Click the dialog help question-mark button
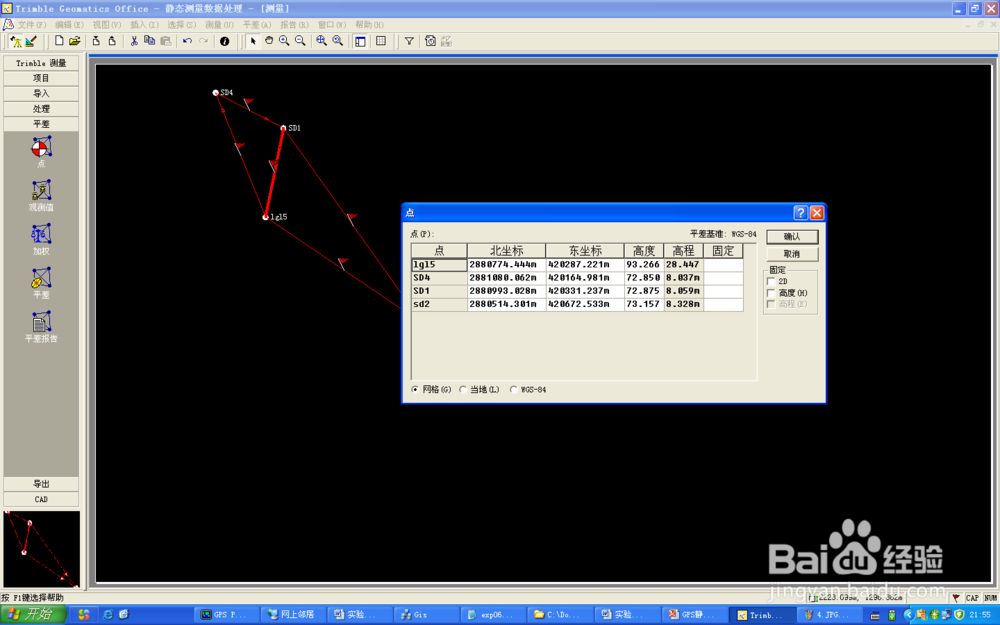This screenshot has width=1000, height=625. 800,212
